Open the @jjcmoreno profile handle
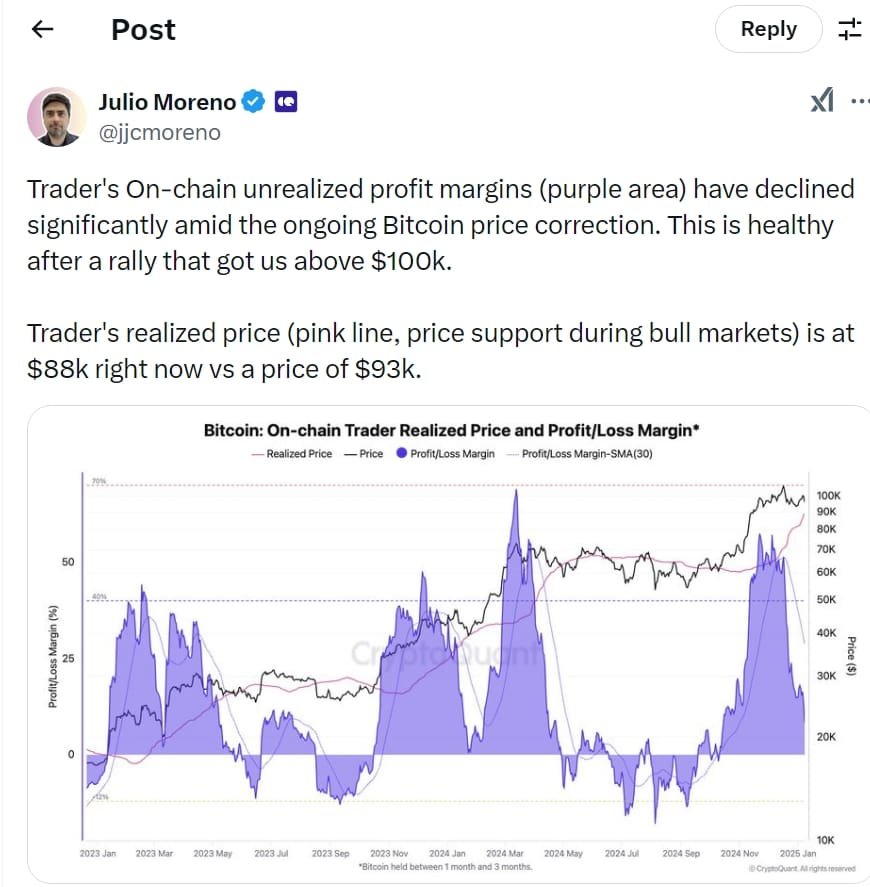This screenshot has width=870, height=887. click(160, 132)
